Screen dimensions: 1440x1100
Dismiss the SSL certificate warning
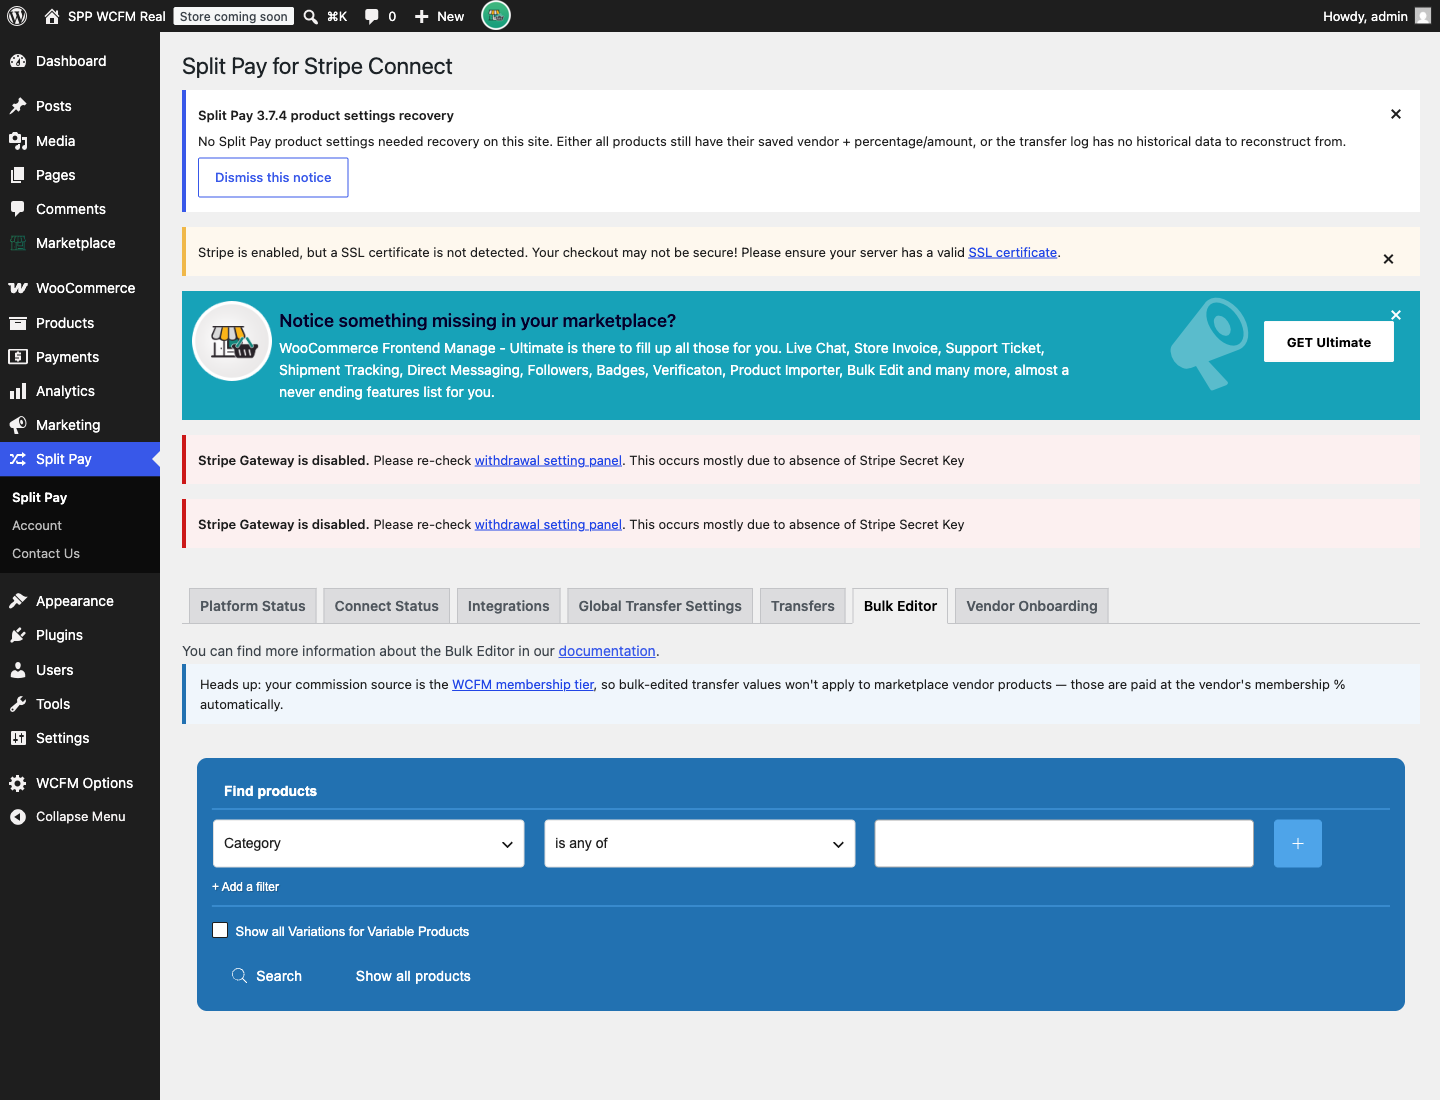pos(1388,259)
